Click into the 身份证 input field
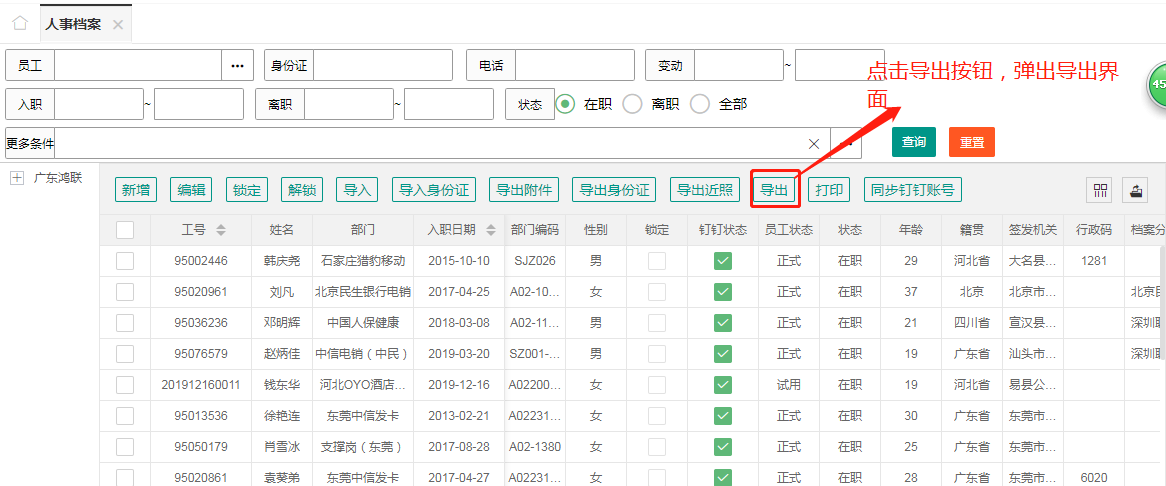Viewport: 1166px width, 486px height. click(x=384, y=66)
